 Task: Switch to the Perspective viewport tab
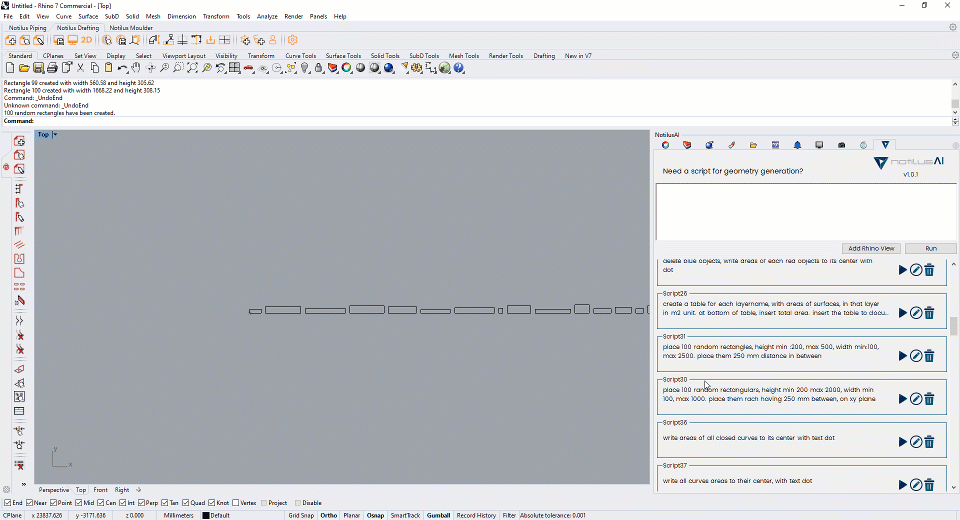coord(54,490)
